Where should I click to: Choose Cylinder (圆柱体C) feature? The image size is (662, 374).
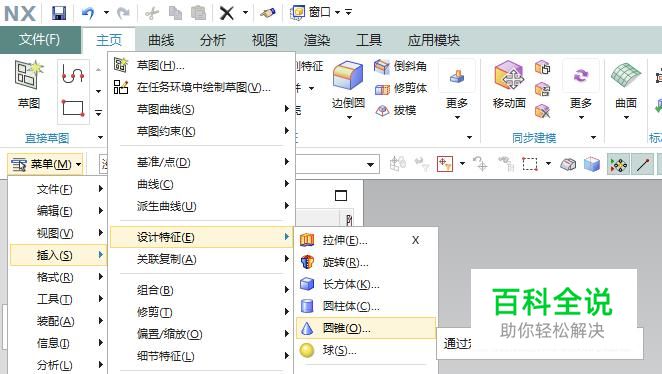click(x=366, y=306)
